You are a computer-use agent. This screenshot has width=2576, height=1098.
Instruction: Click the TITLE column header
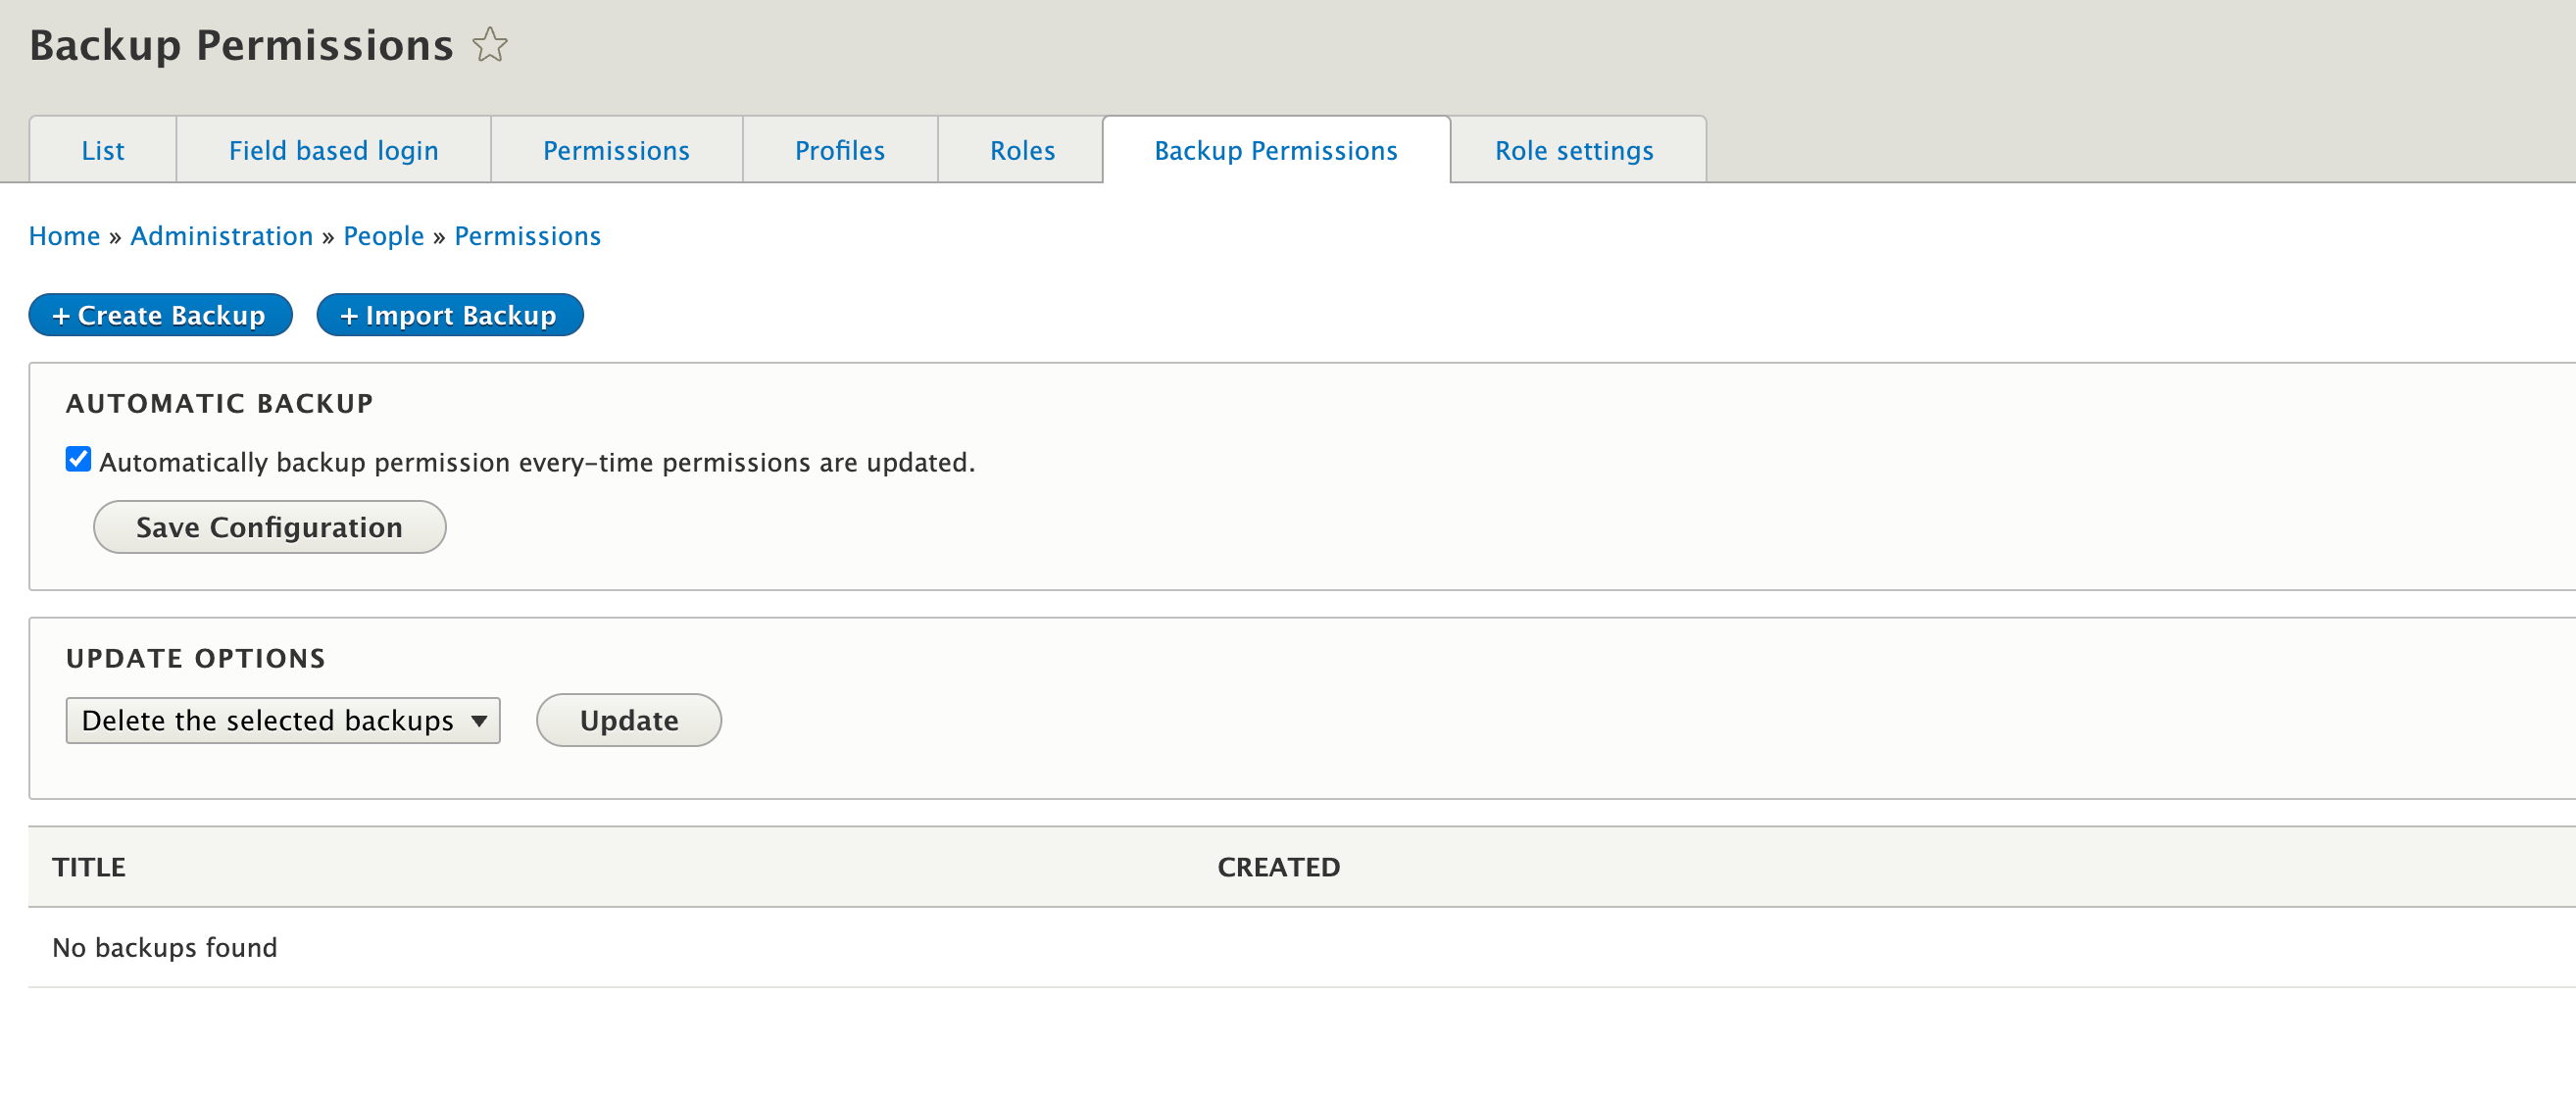89,867
